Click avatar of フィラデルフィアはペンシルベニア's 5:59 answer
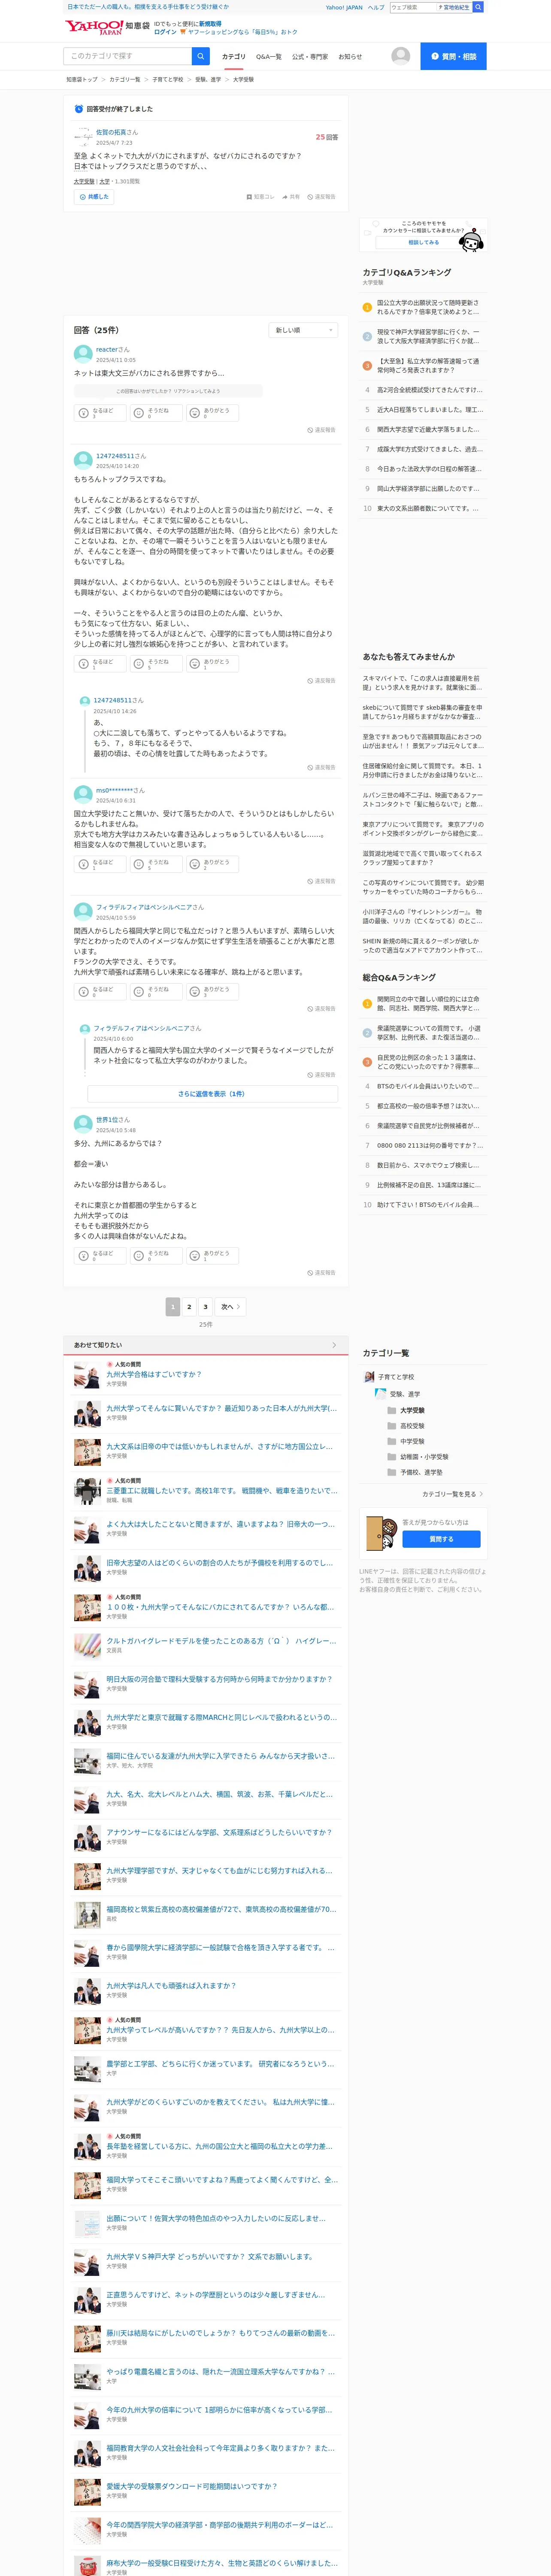 83,911
